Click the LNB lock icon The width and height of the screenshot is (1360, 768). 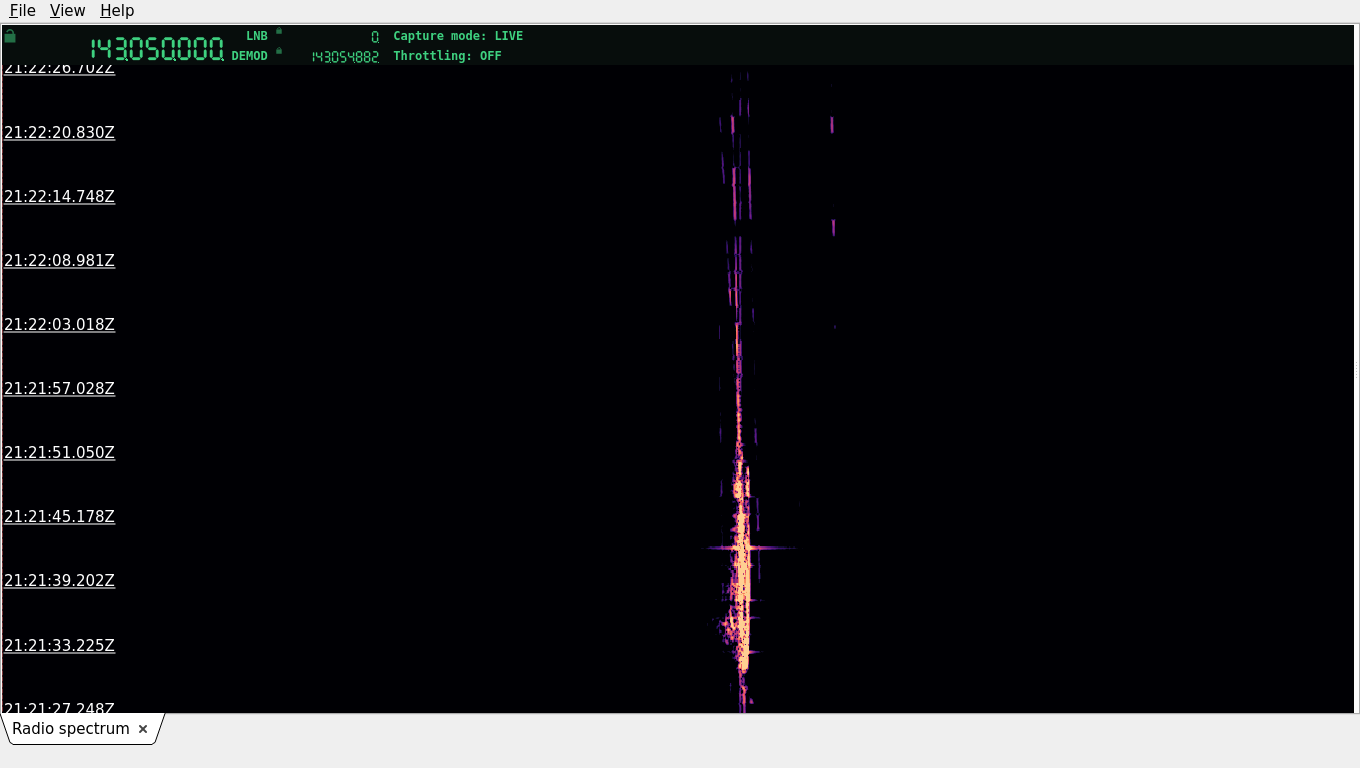[x=279, y=31]
